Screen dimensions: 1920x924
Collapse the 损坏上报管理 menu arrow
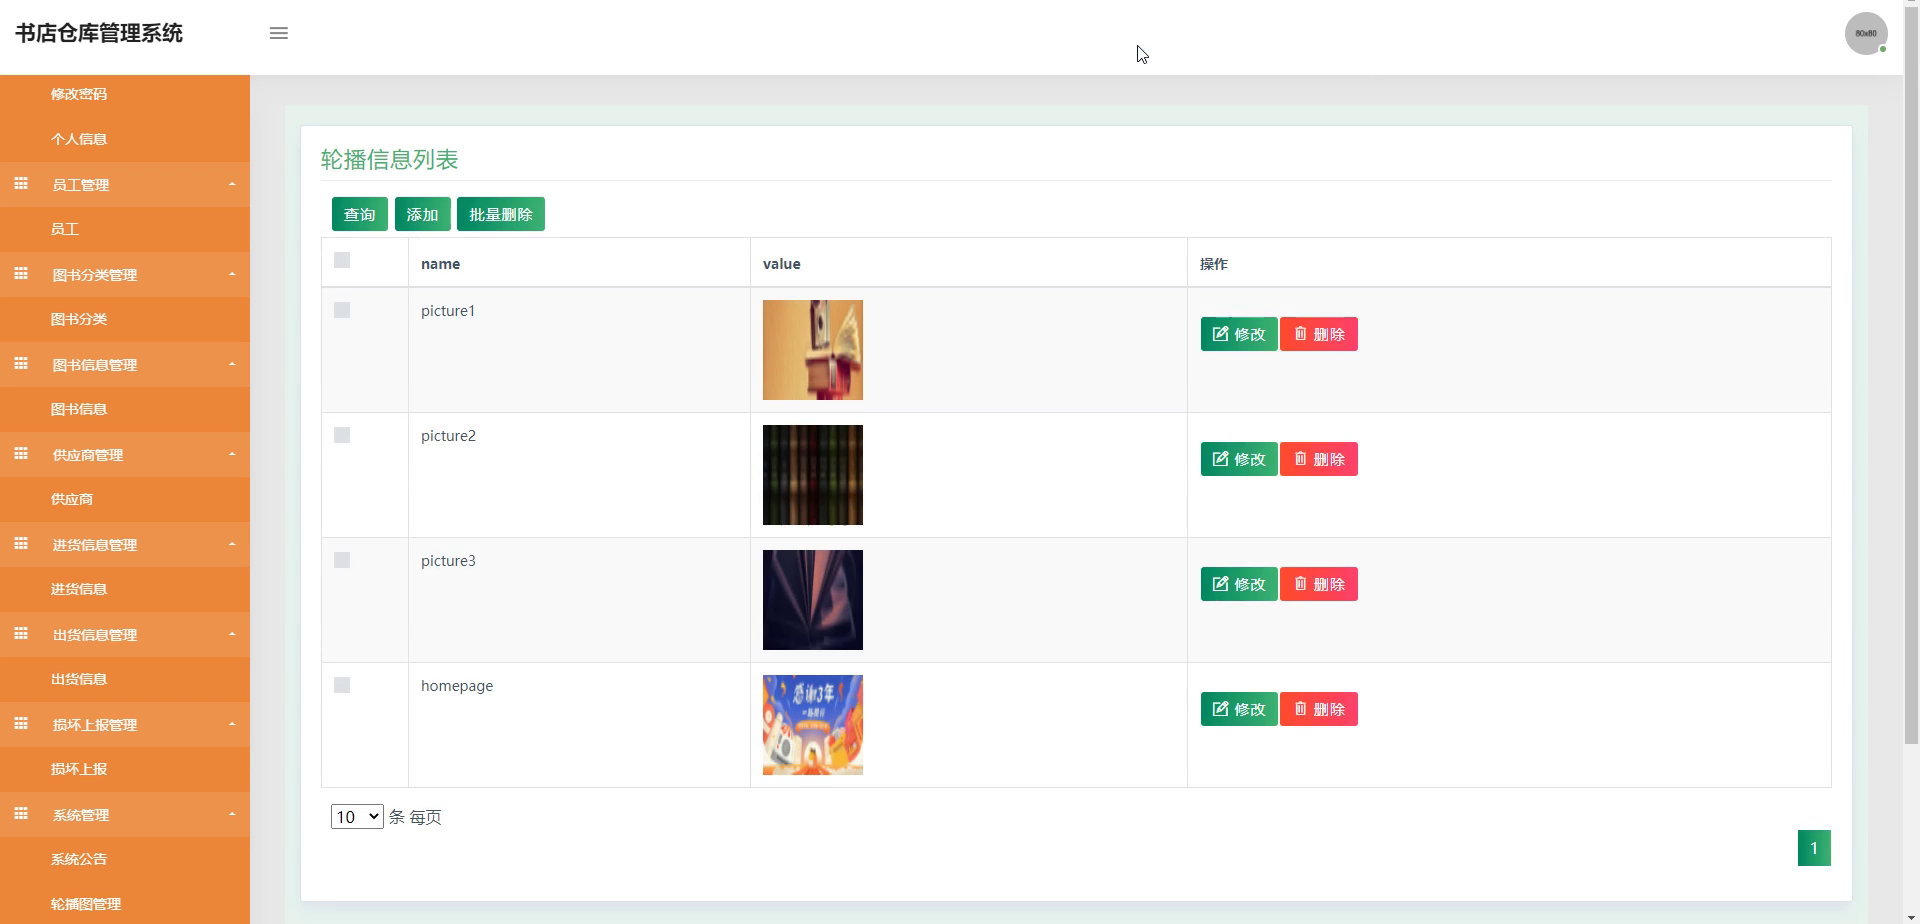coord(232,724)
